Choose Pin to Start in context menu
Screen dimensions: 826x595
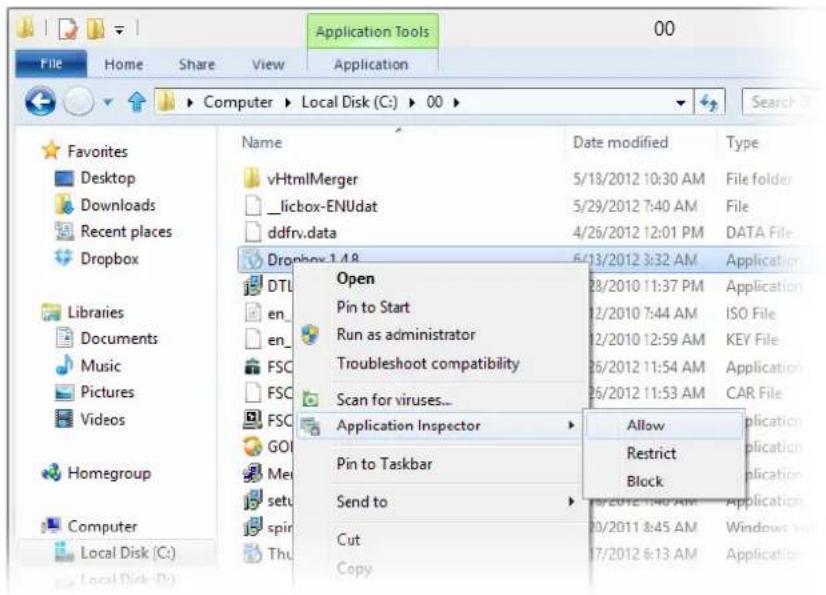373,307
